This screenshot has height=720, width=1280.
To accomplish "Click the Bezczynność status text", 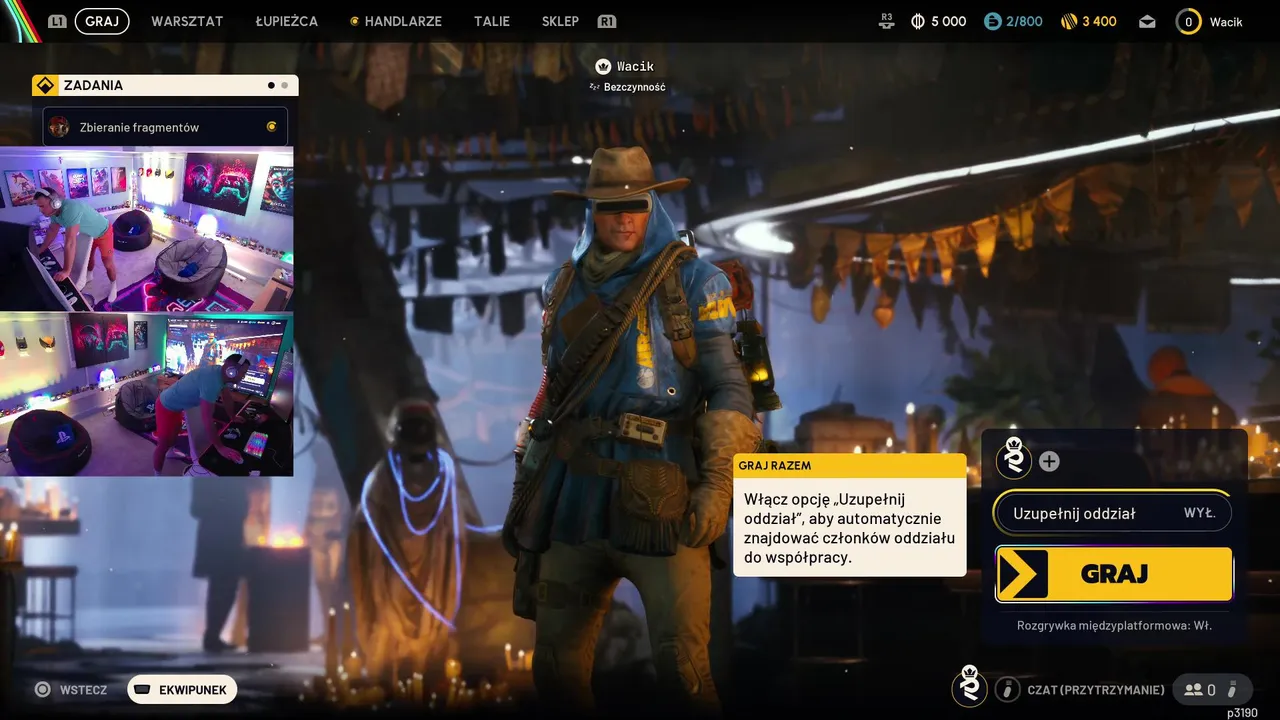I will tap(634, 87).
